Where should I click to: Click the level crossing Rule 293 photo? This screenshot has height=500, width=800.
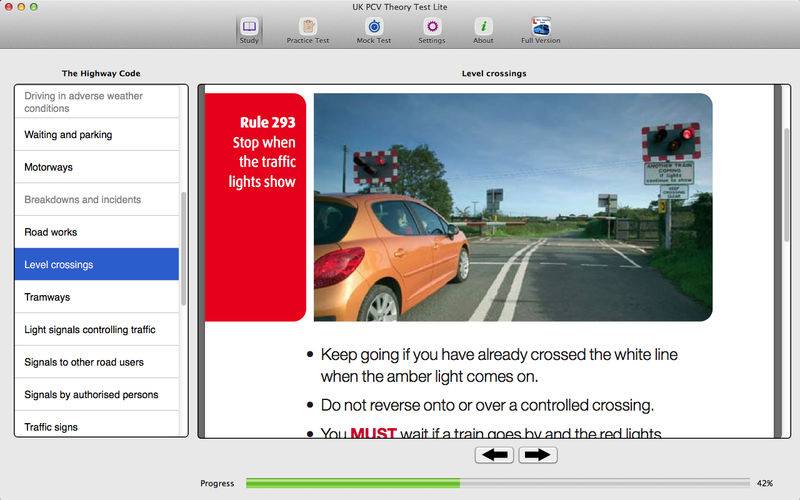tap(512, 207)
